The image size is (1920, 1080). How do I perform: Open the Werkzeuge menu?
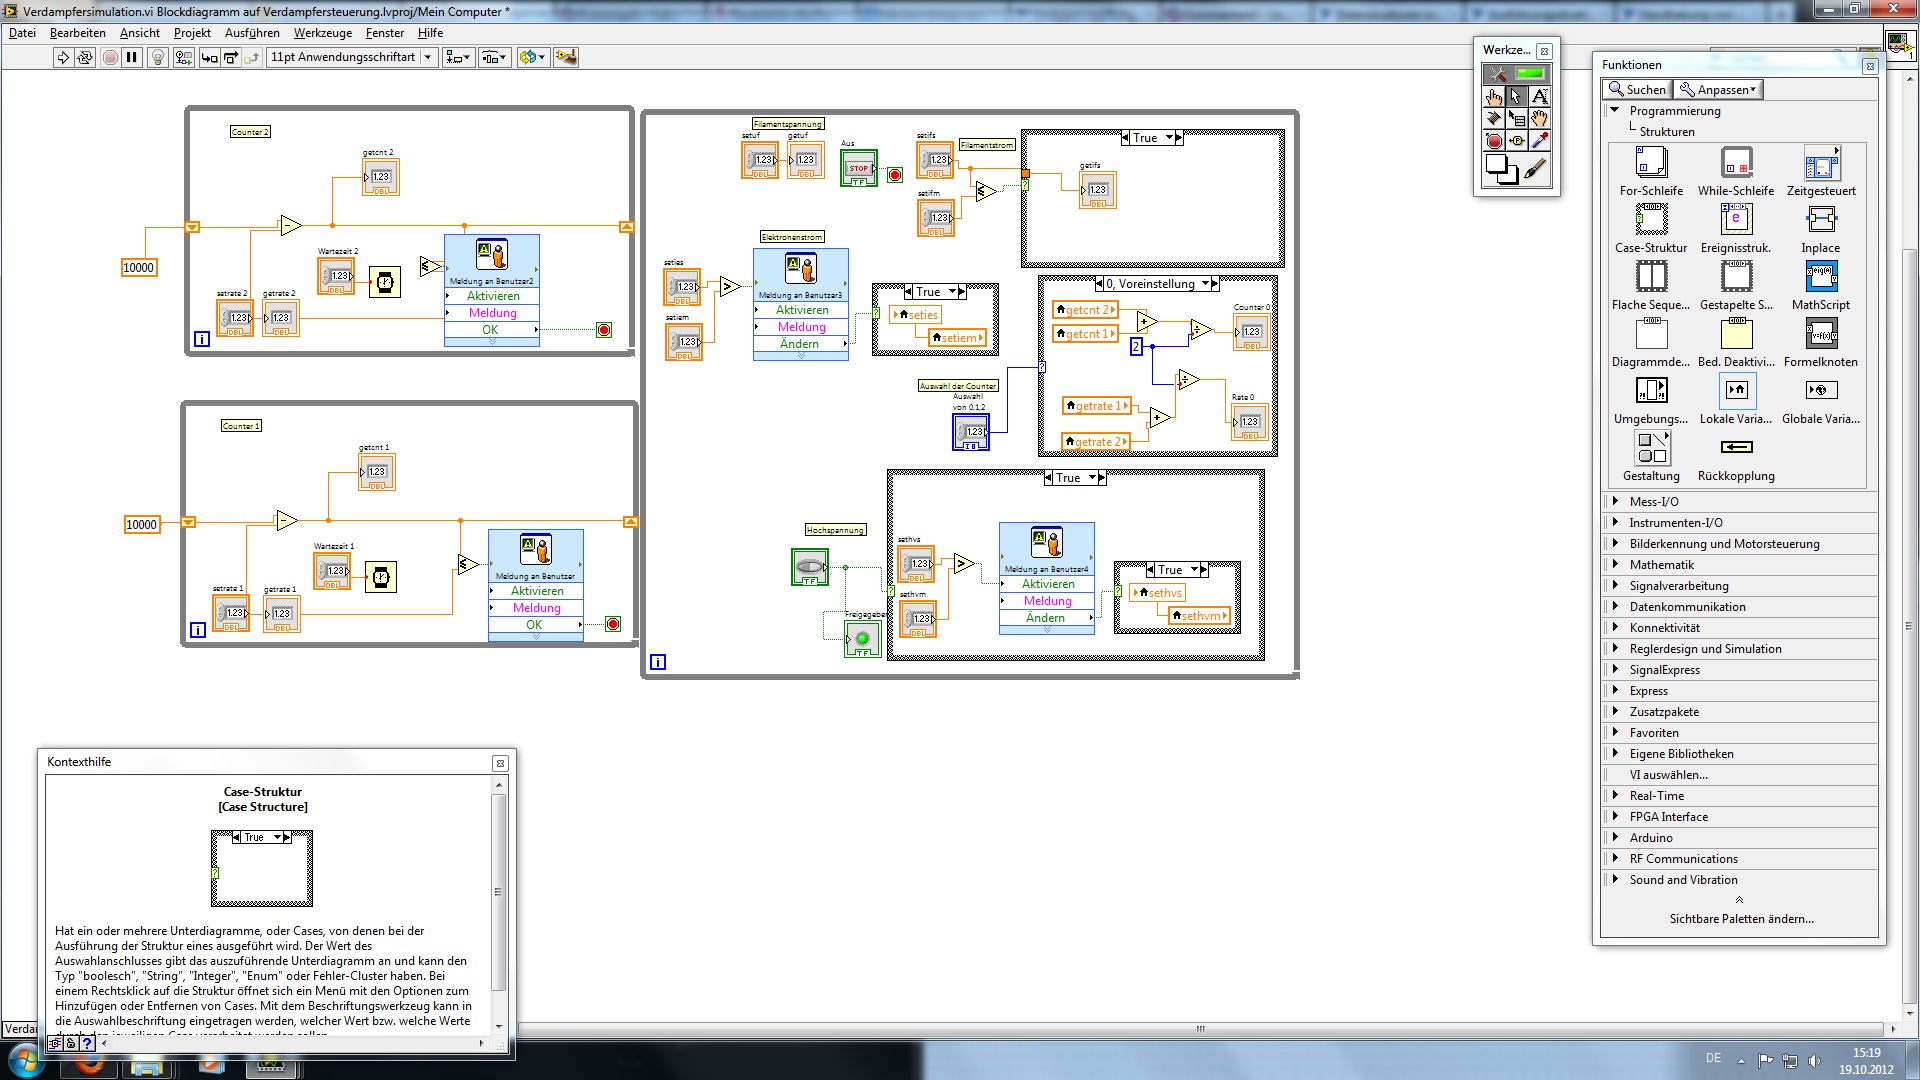click(x=322, y=33)
